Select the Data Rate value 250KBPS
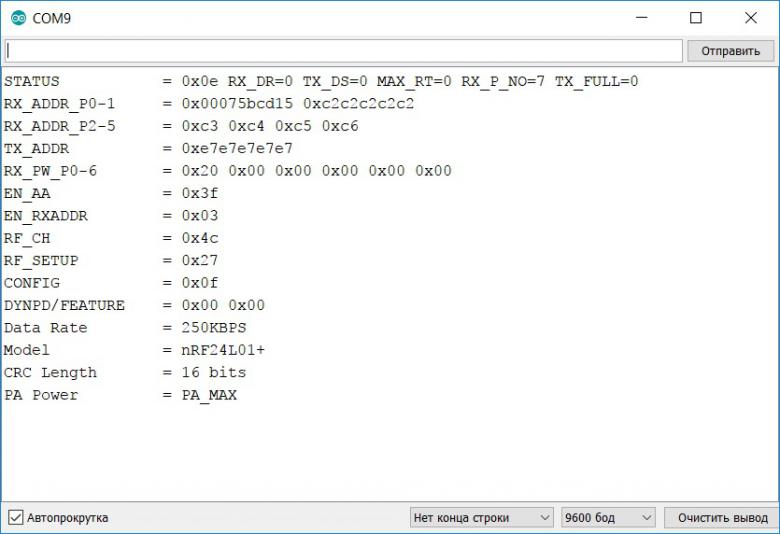This screenshot has width=780, height=534. point(214,327)
